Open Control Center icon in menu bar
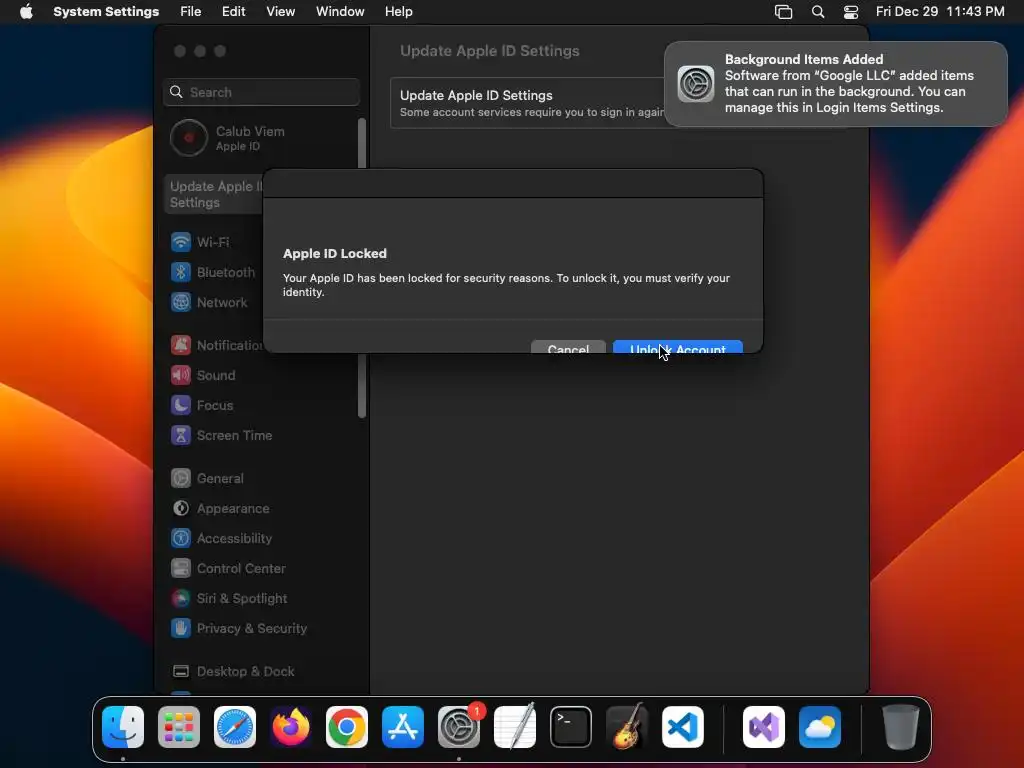The image size is (1024, 768). (851, 12)
